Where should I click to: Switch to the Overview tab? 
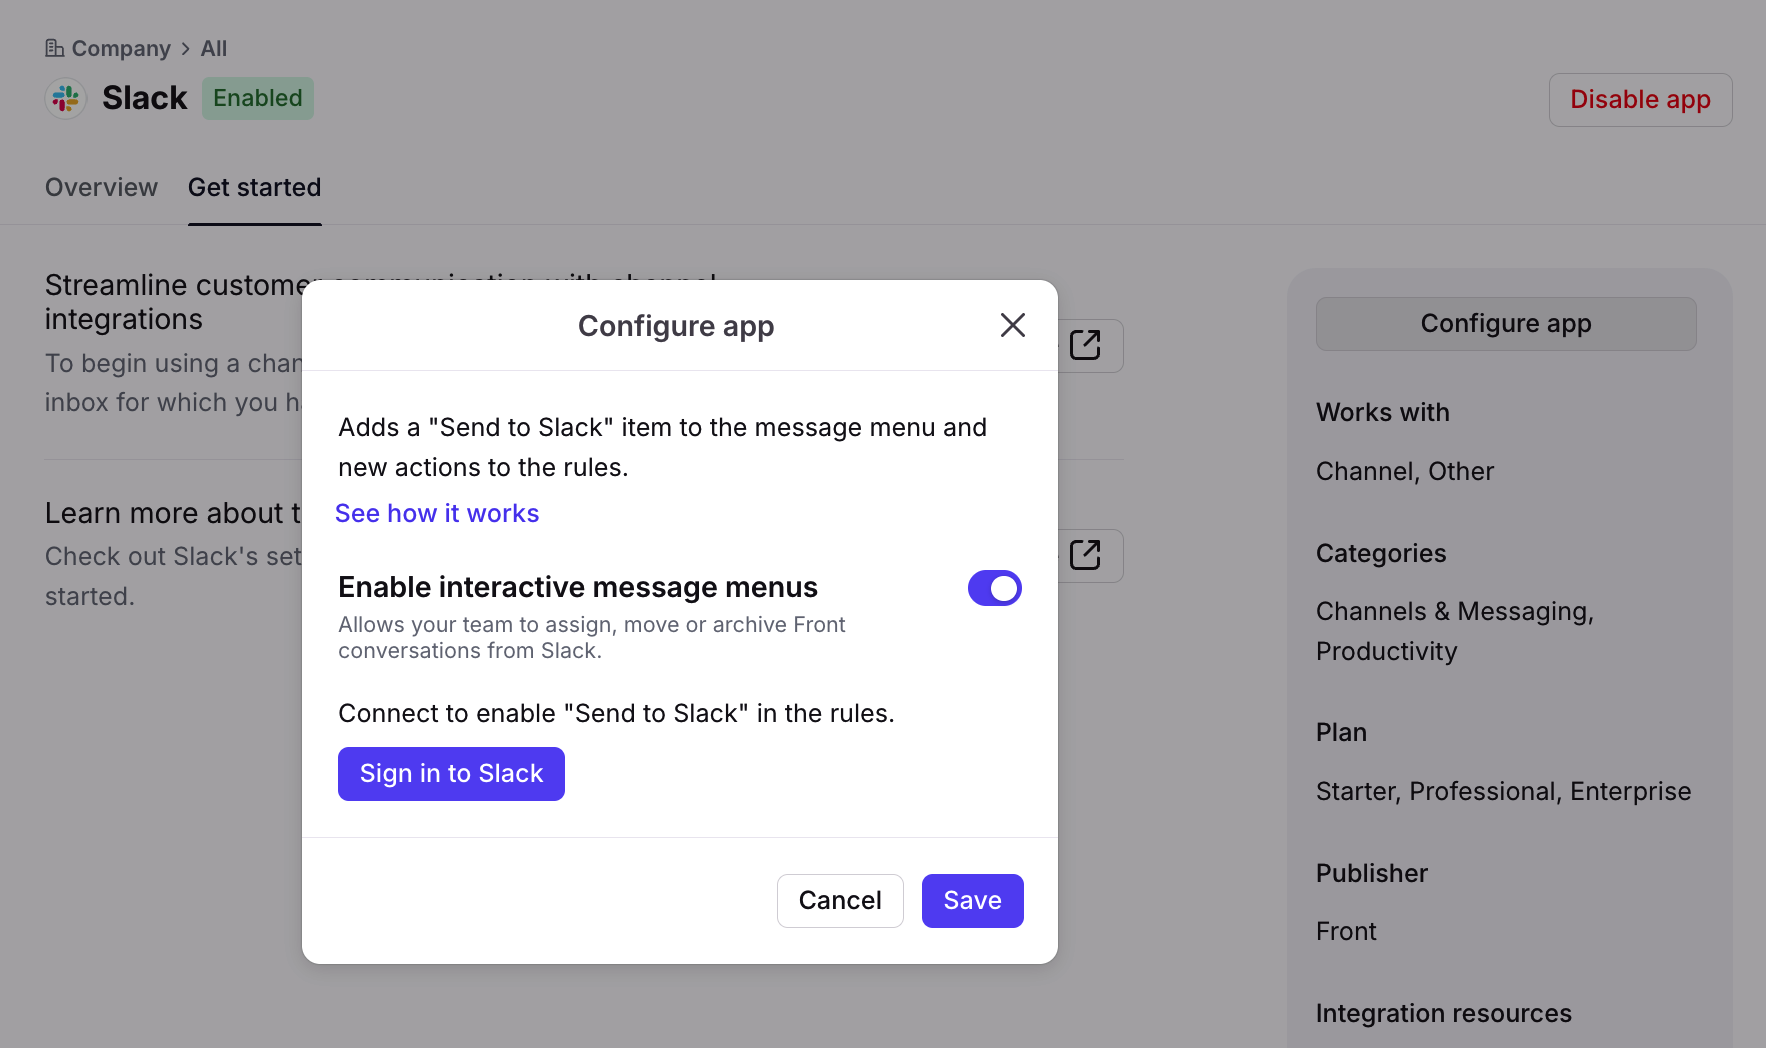point(101,187)
